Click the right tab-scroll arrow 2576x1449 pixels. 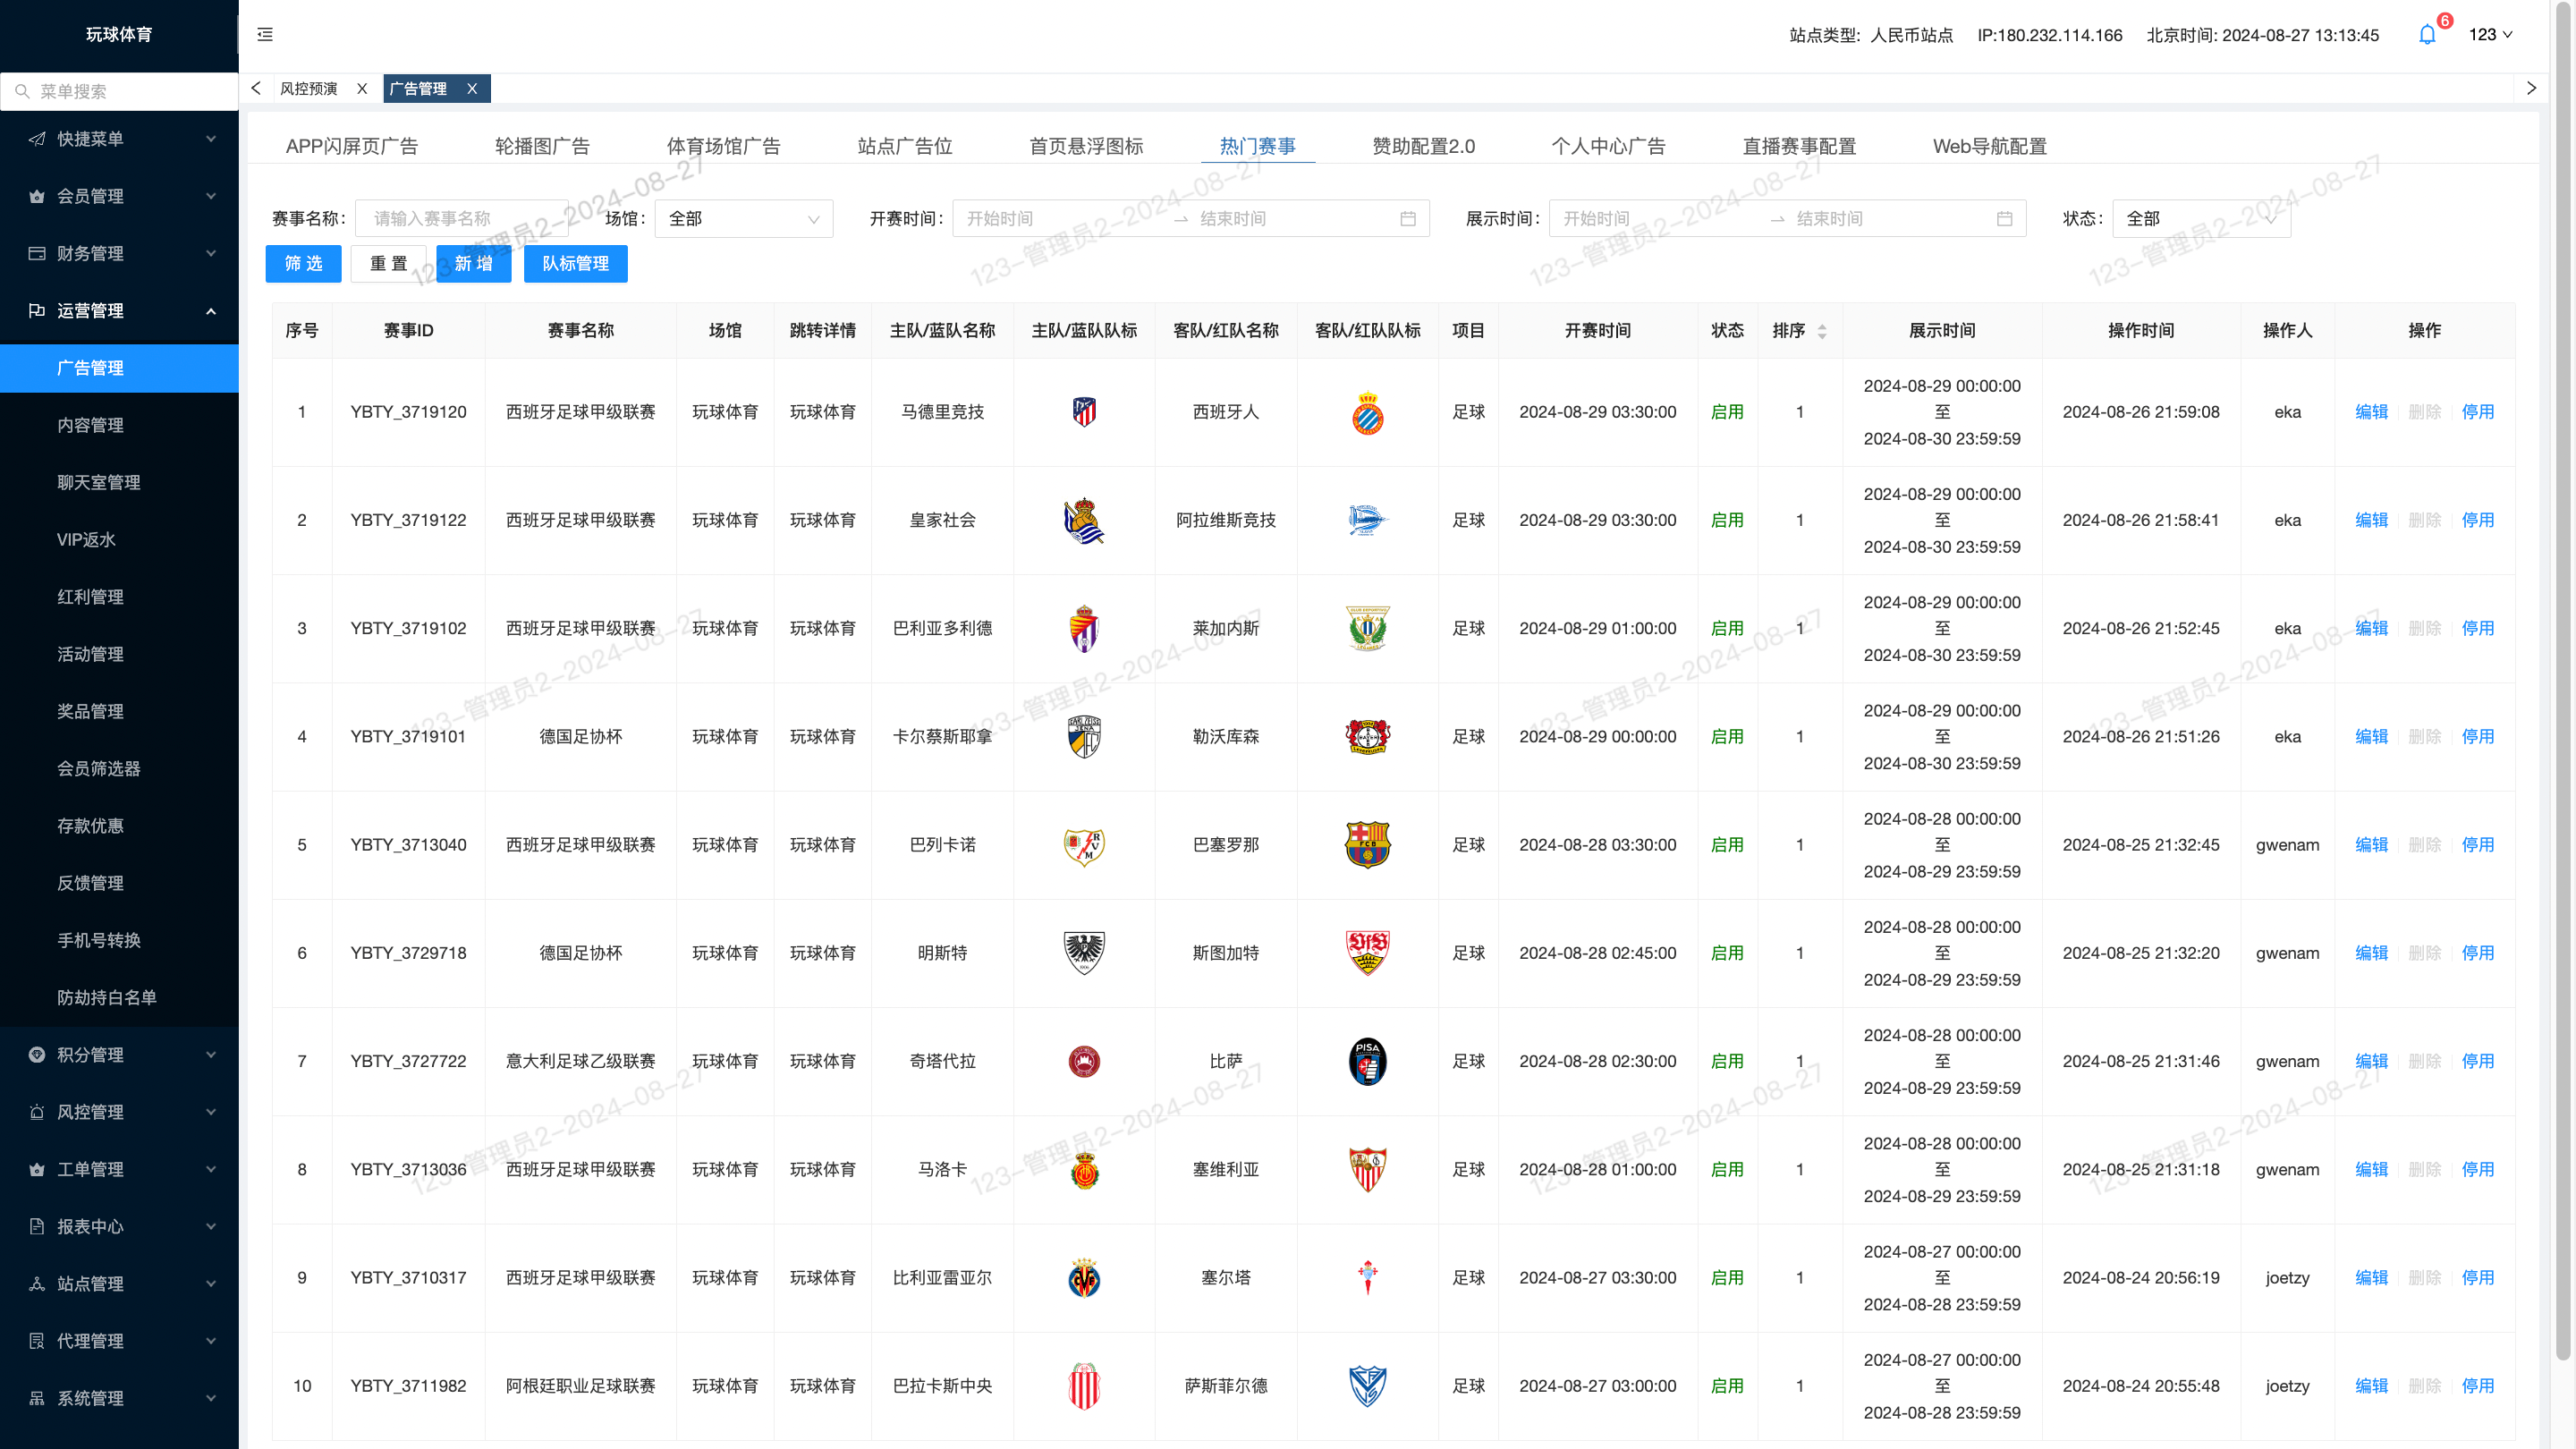click(x=2531, y=88)
